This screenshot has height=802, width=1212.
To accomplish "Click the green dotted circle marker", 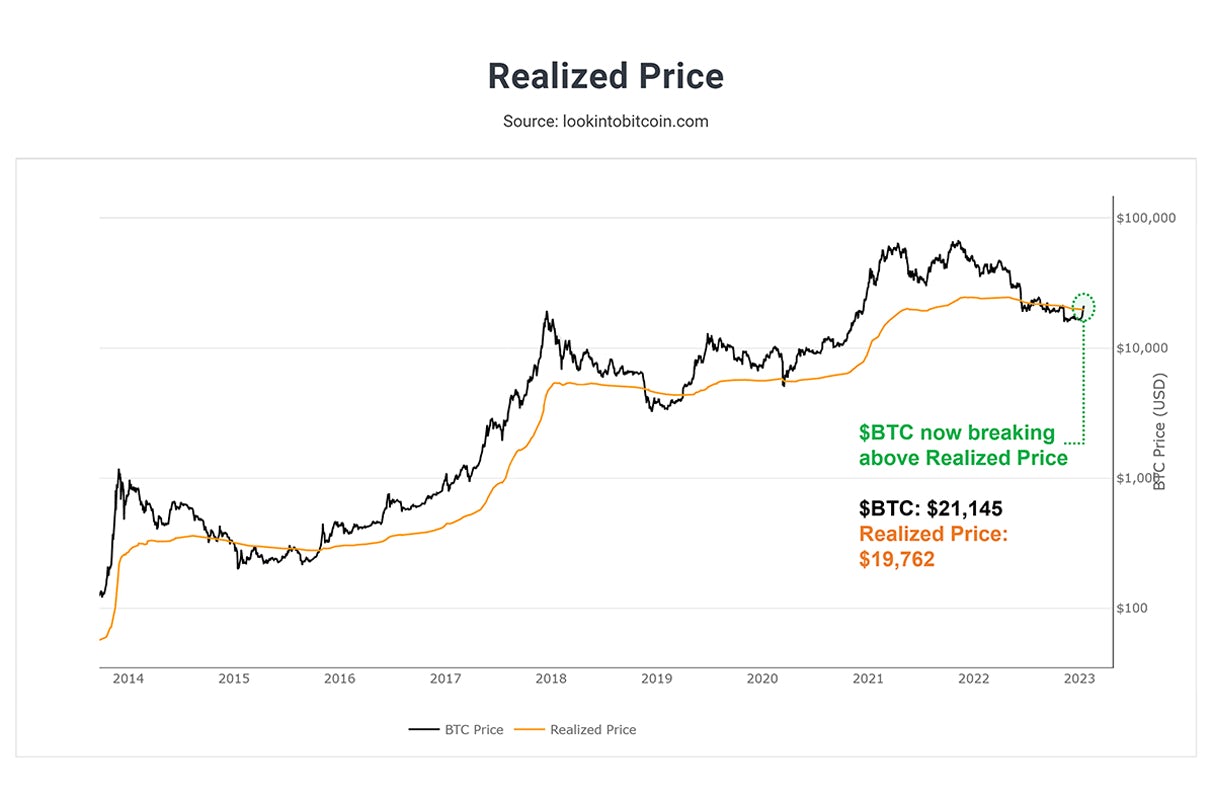I will pyautogui.click(x=1083, y=307).
